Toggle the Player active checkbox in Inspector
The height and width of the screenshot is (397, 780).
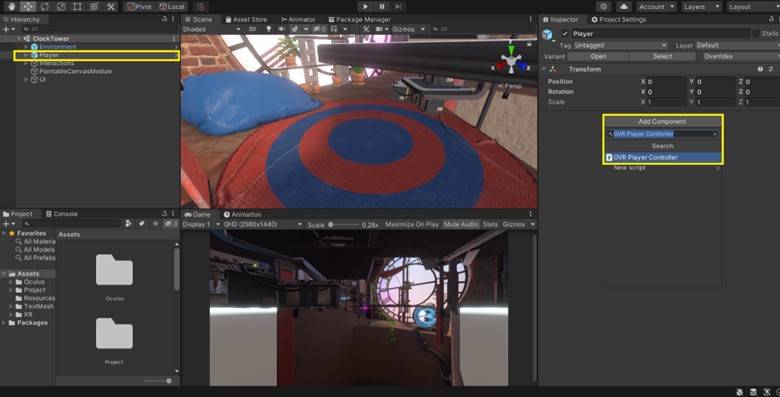point(565,33)
